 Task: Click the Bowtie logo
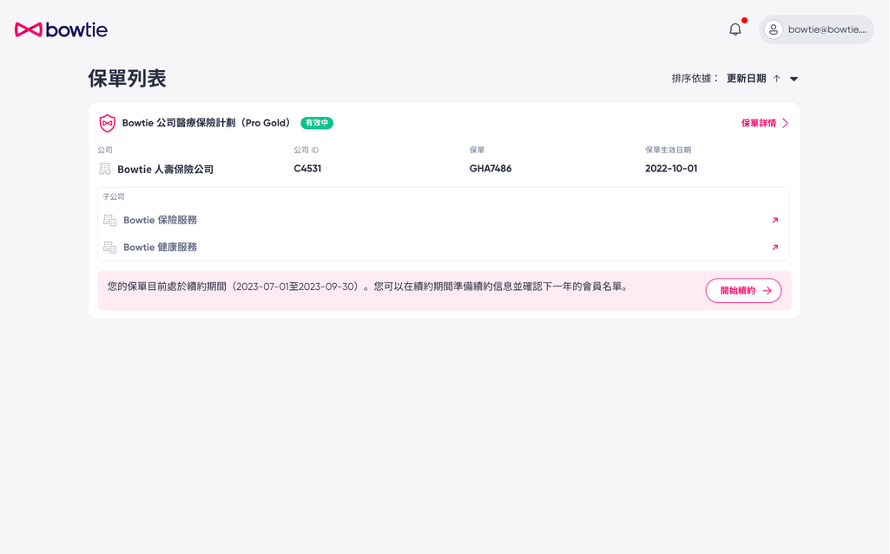click(x=61, y=30)
